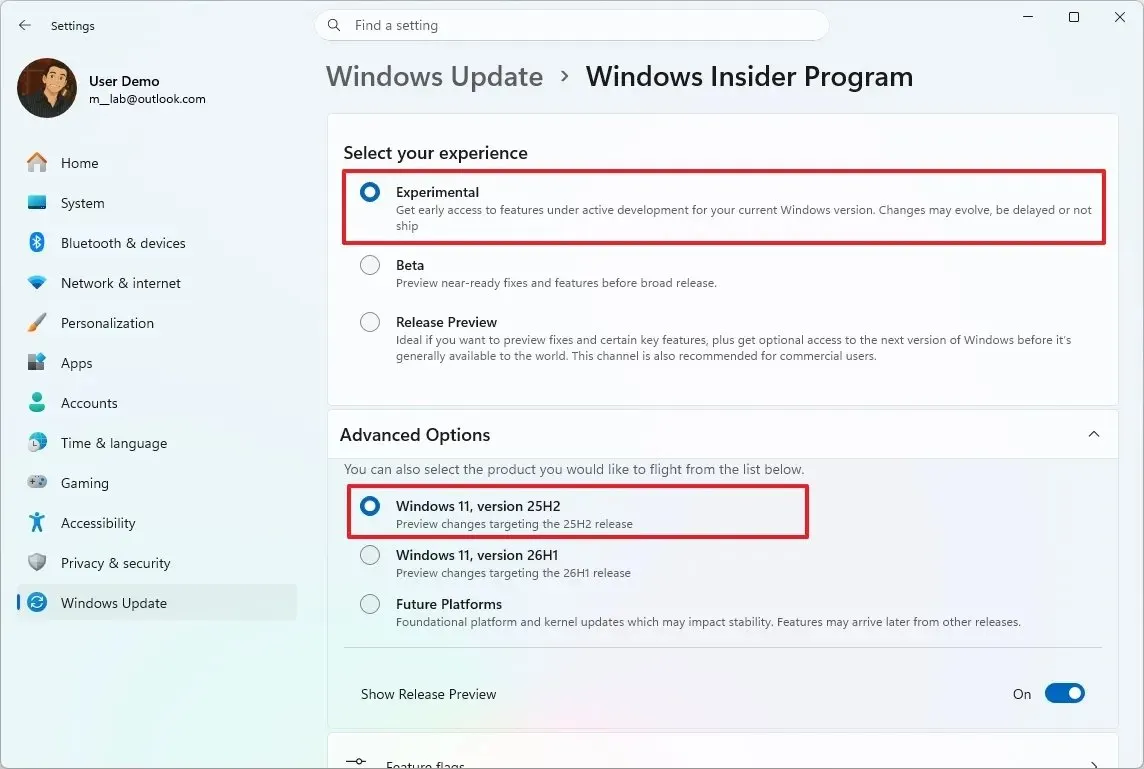Open Time & language settings
The width and height of the screenshot is (1144, 769).
[x=157, y=443]
